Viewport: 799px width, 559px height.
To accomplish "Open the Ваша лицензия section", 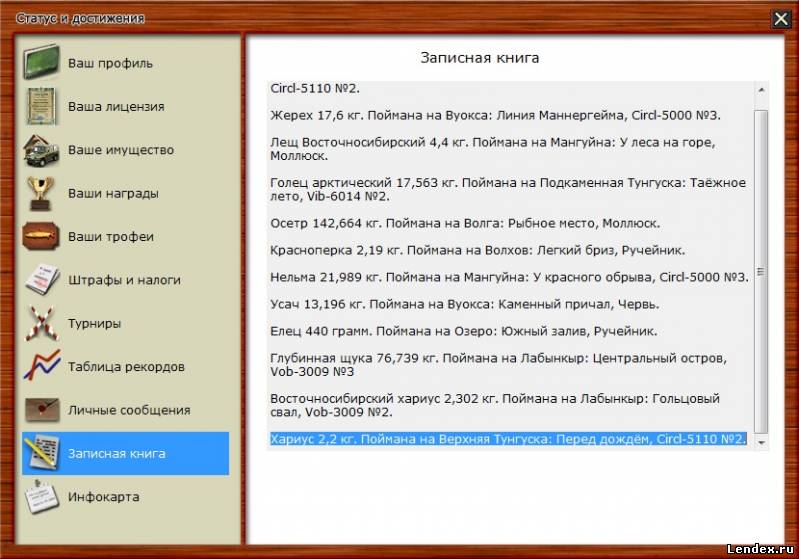I will click(116, 106).
